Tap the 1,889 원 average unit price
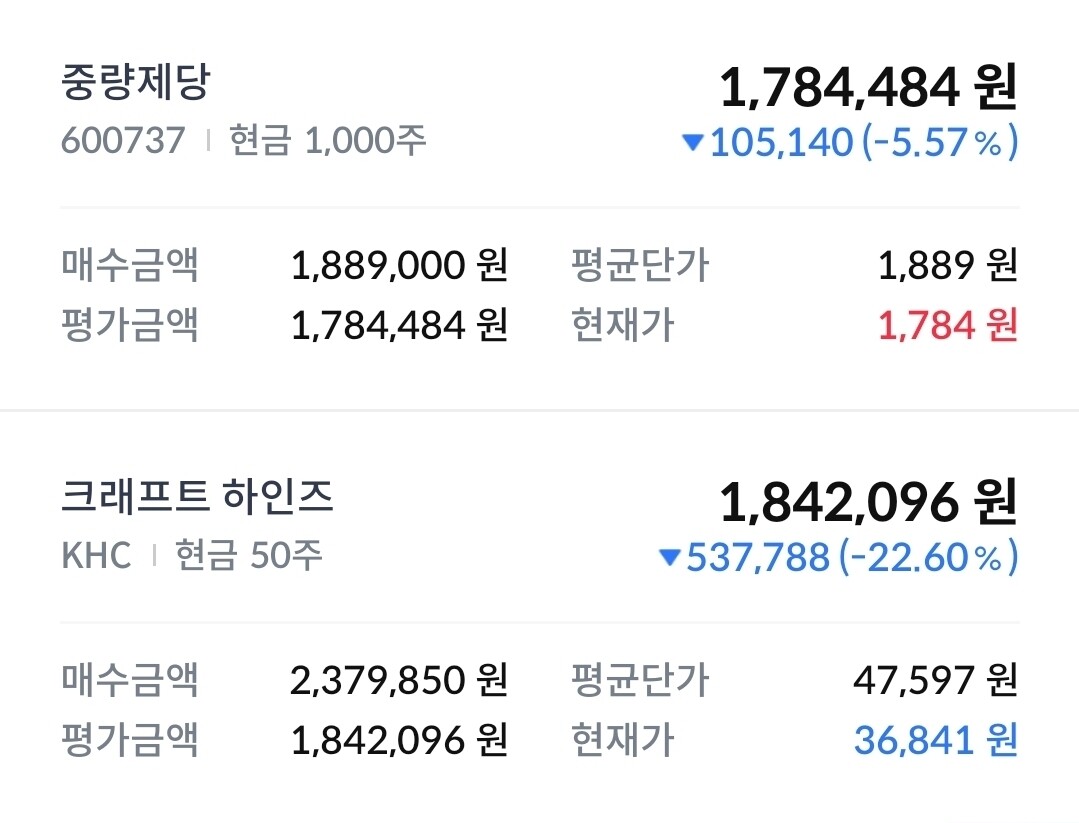The height and width of the screenshot is (823, 1079). tap(947, 266)
